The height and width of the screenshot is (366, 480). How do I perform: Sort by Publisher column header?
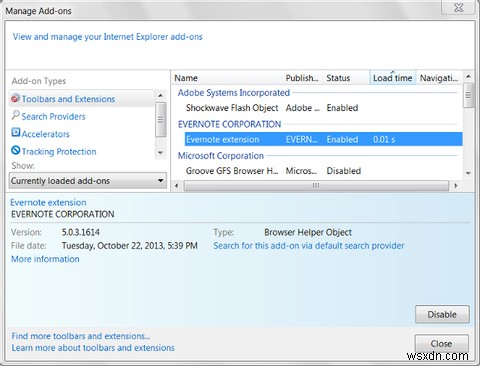click(302, 78)
